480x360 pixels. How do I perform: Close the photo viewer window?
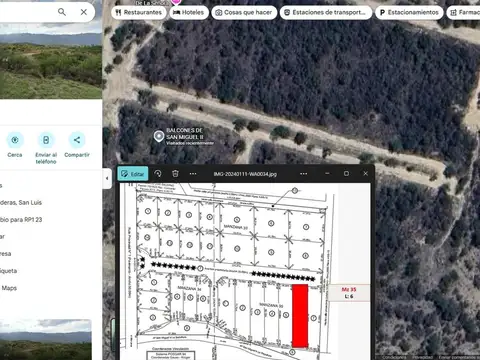pos(365,173)
